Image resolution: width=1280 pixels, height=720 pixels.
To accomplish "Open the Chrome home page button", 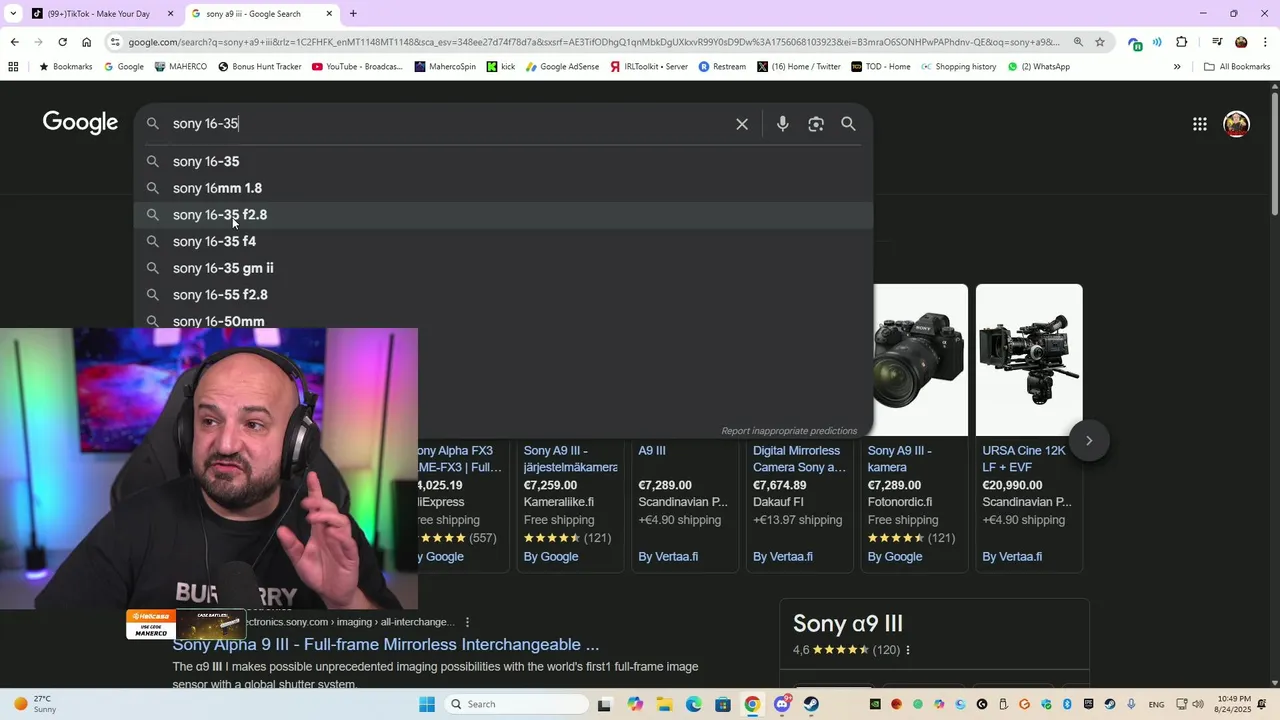I will (x=87, y=42).
